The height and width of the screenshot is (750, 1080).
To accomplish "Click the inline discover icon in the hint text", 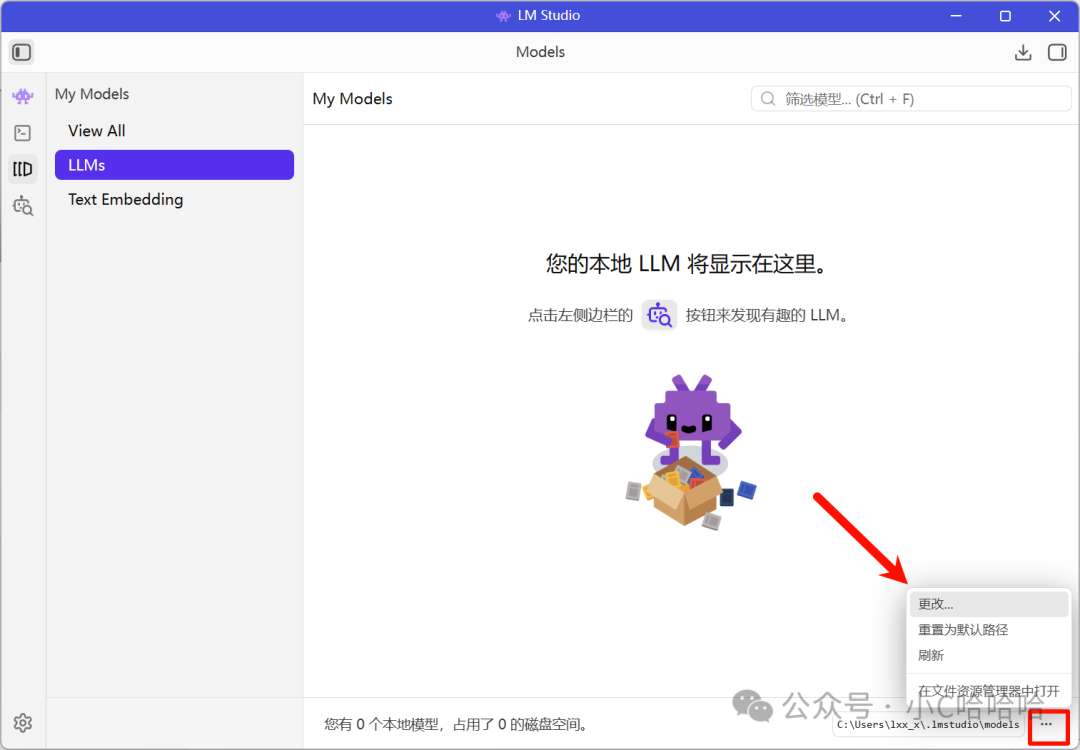I will coord(659,315).
